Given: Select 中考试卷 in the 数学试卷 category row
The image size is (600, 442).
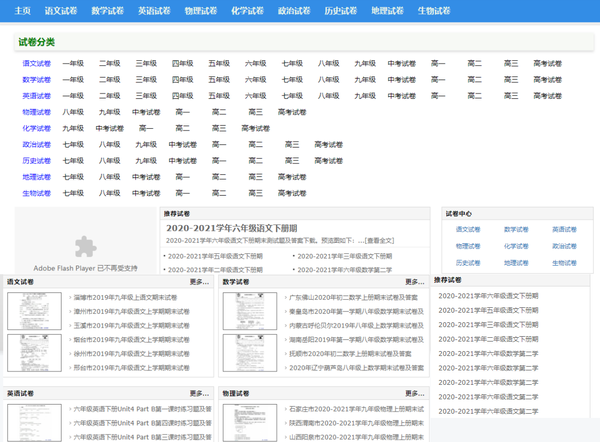Looking at the screenshot, I should (x=401, y=80).
